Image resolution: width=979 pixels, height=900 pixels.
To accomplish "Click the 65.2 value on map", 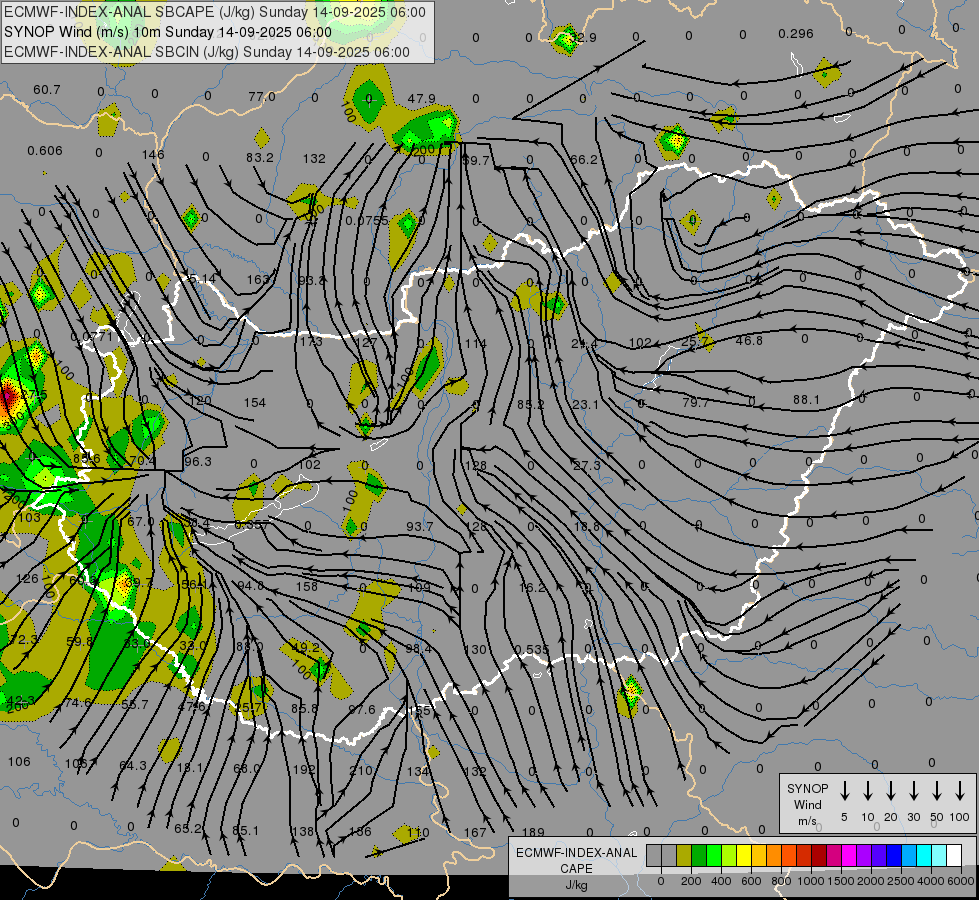I will click(x=188, y=829).
